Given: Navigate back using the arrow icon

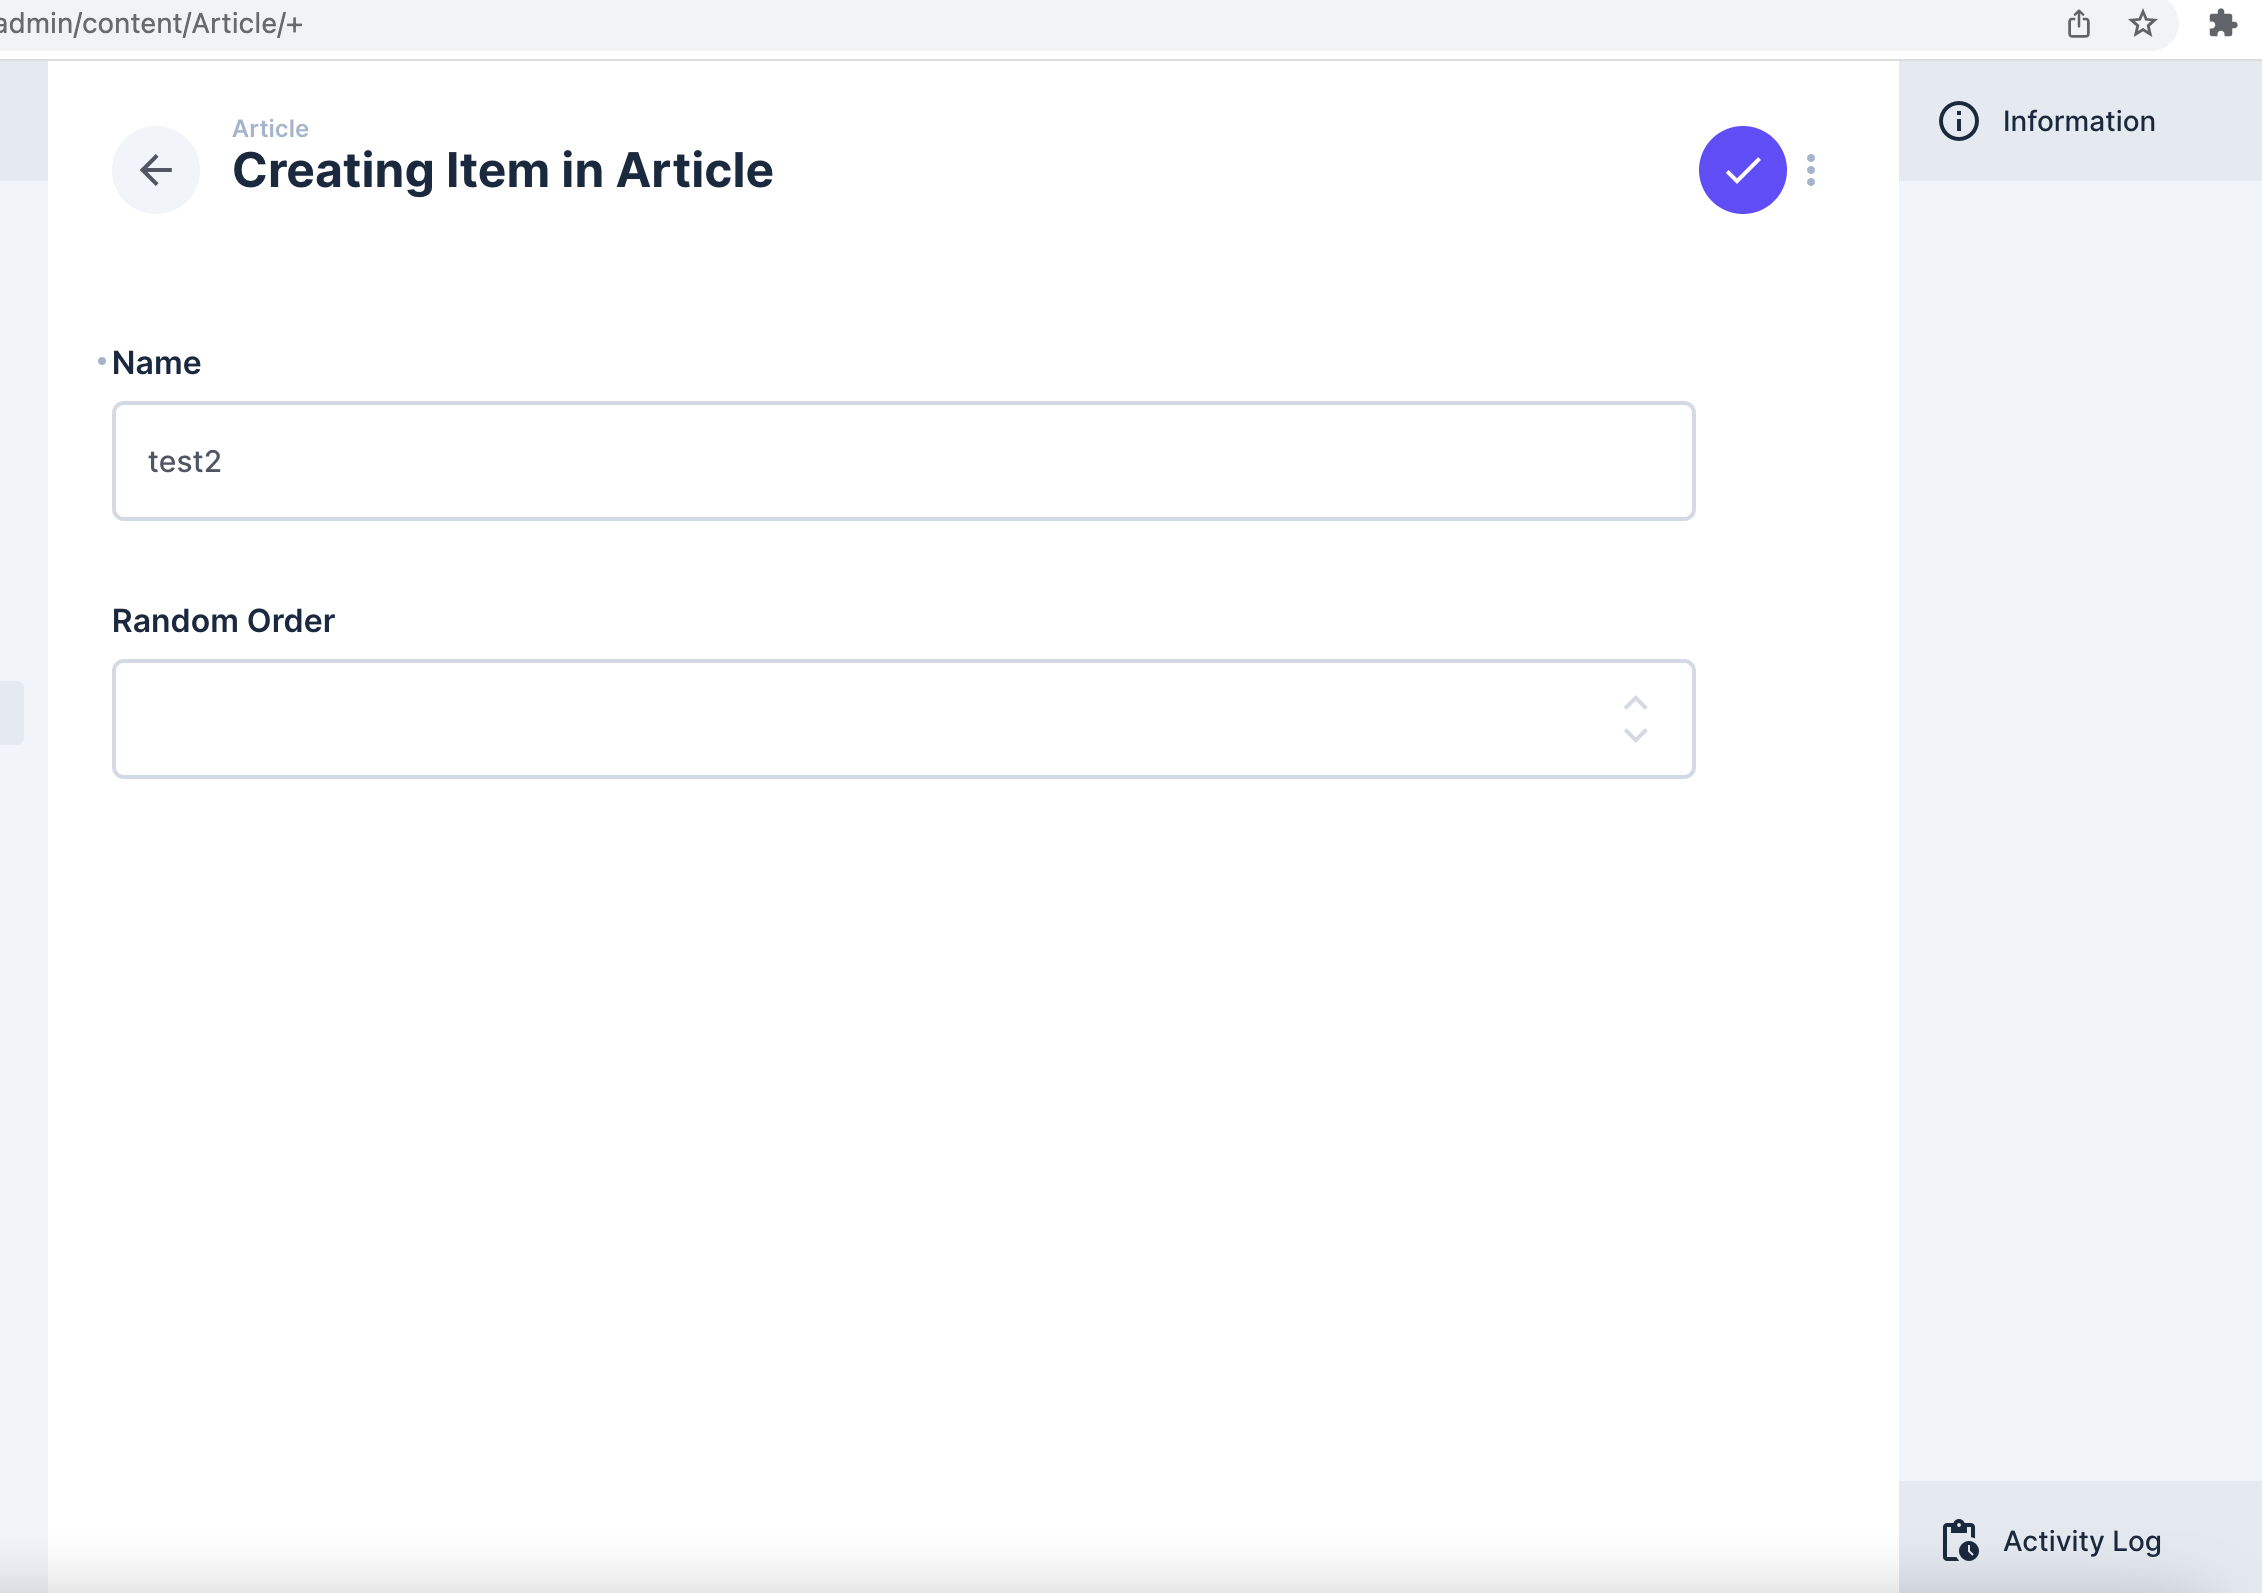Looking at the screenshot, I should click(156, 170).
